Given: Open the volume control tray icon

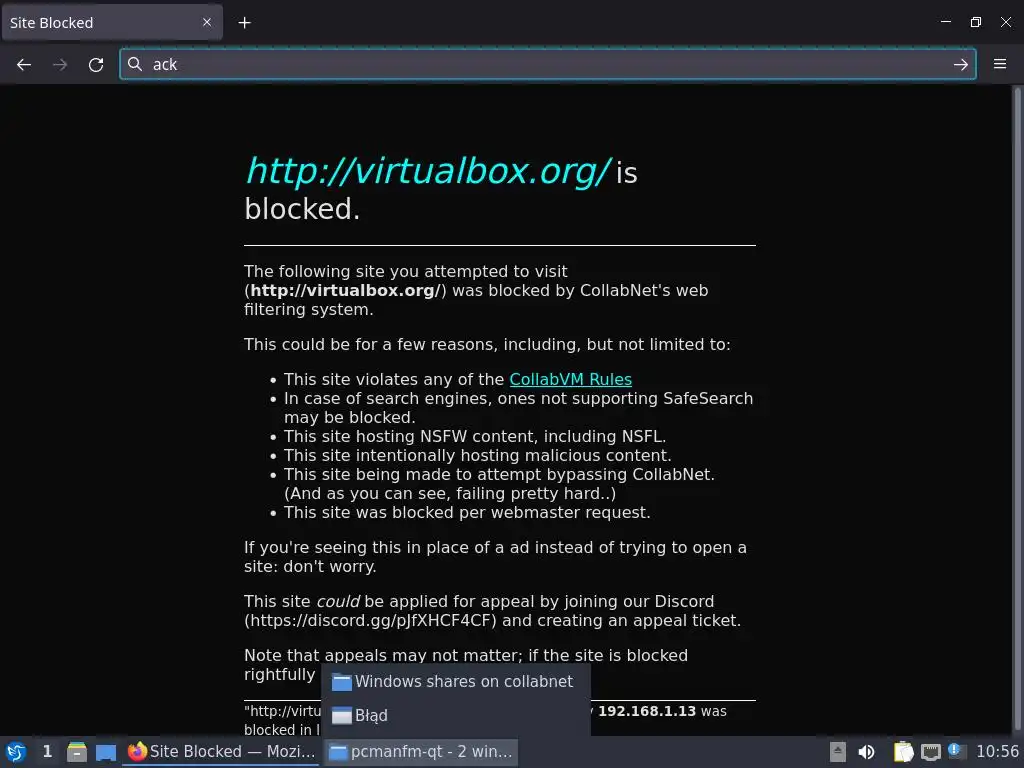Looking at the screenshot, I should point(867,752).
